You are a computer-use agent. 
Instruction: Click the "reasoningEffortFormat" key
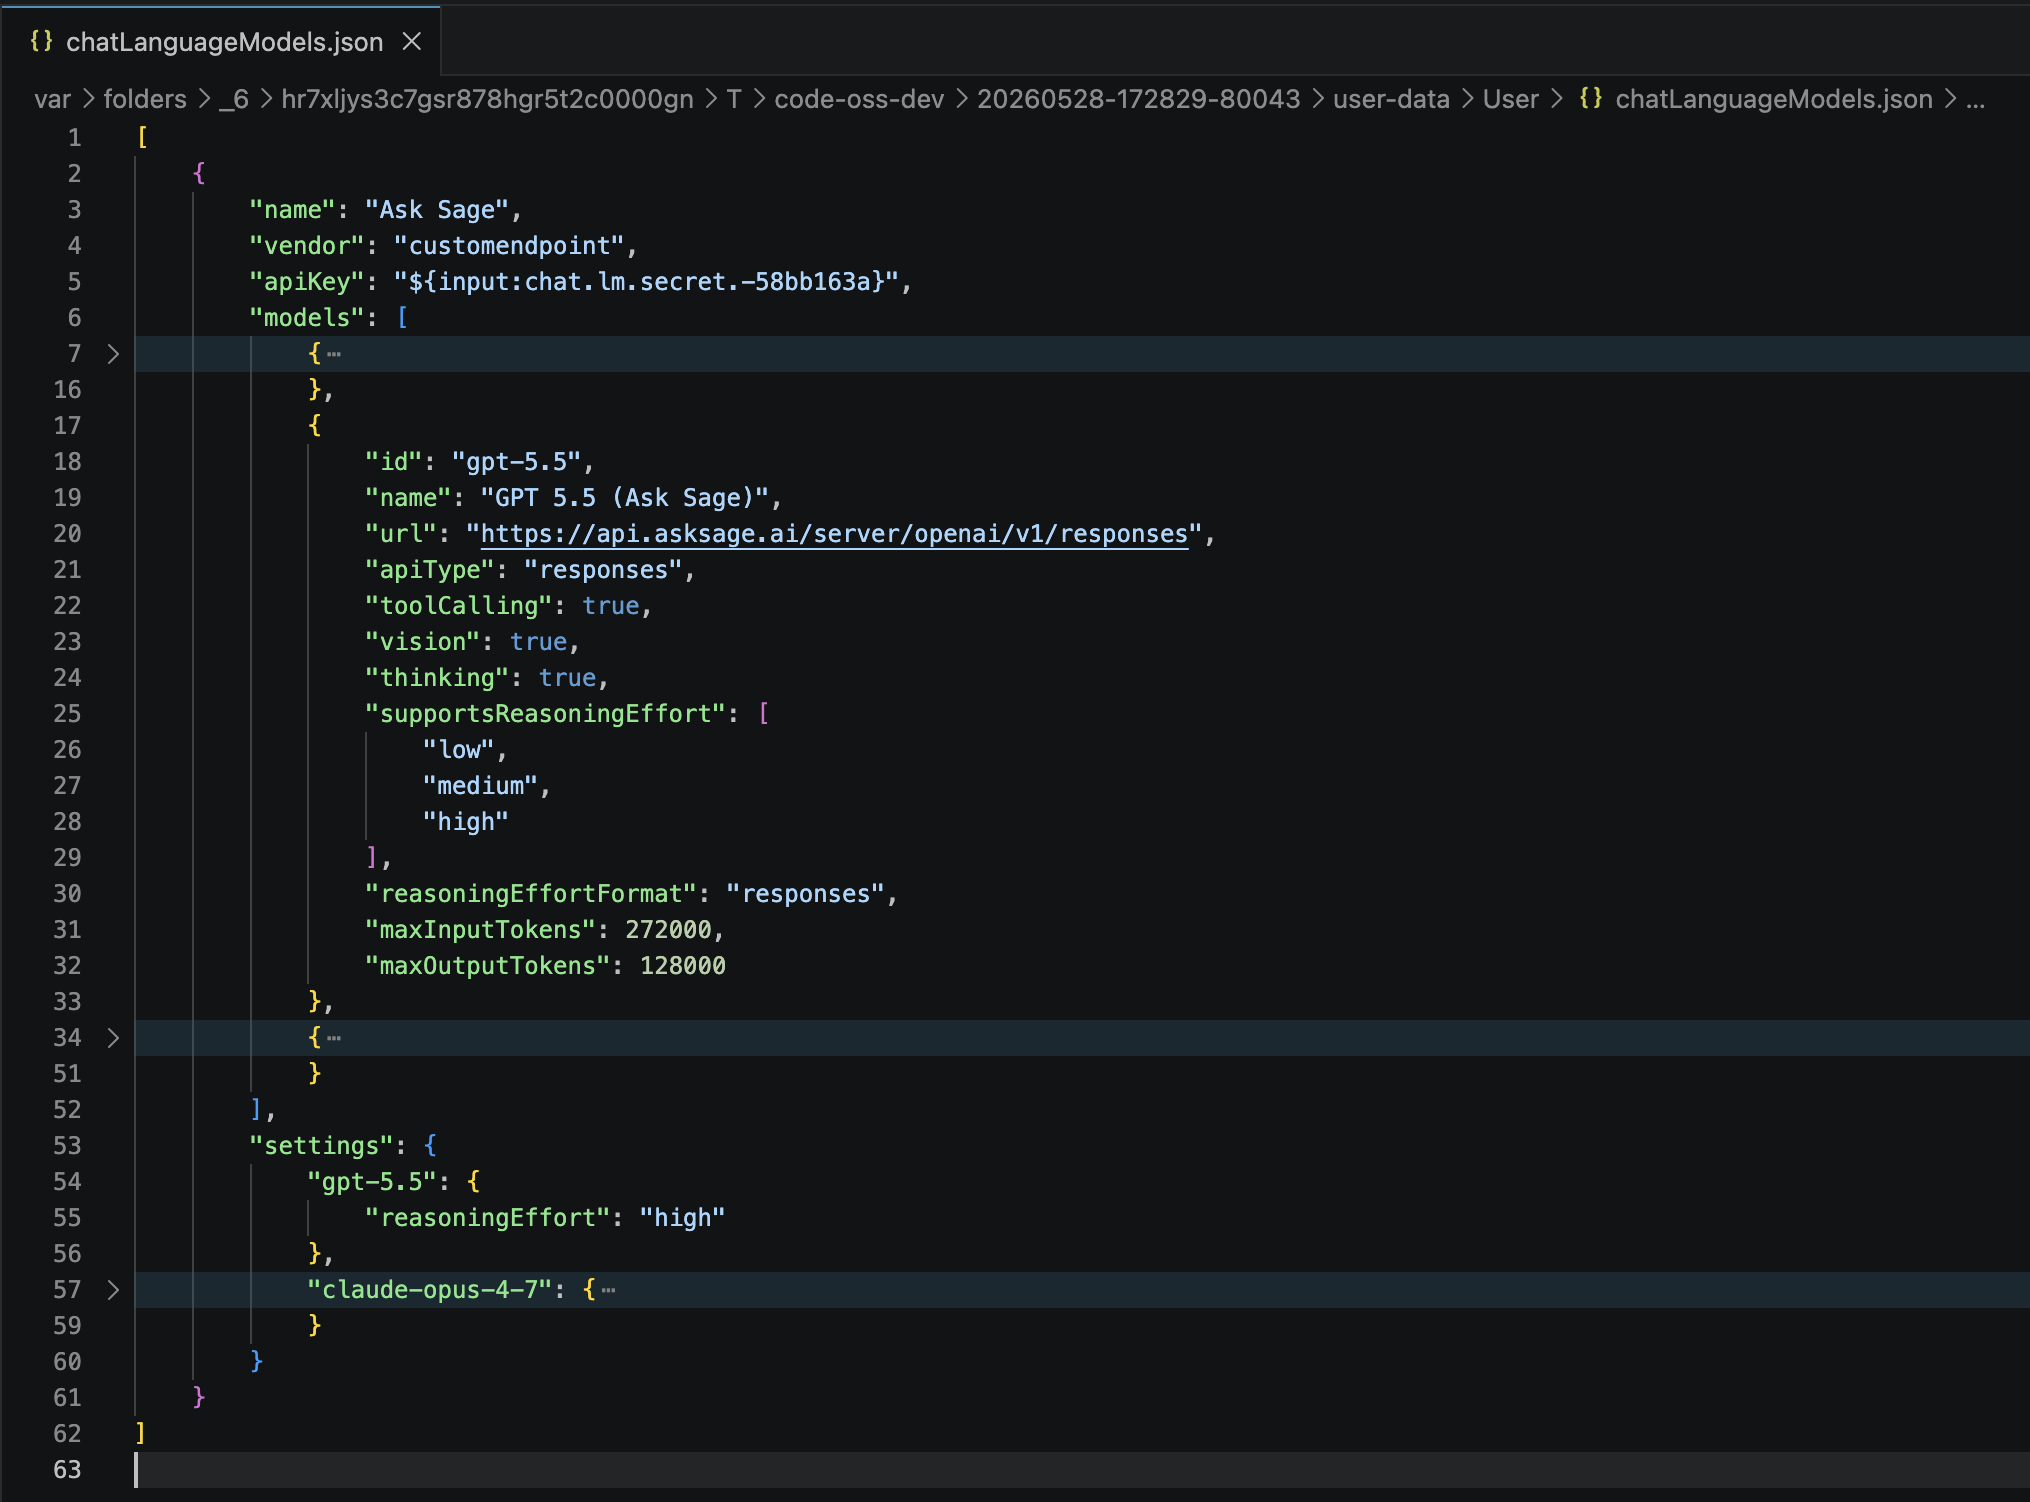click(530, 894)
